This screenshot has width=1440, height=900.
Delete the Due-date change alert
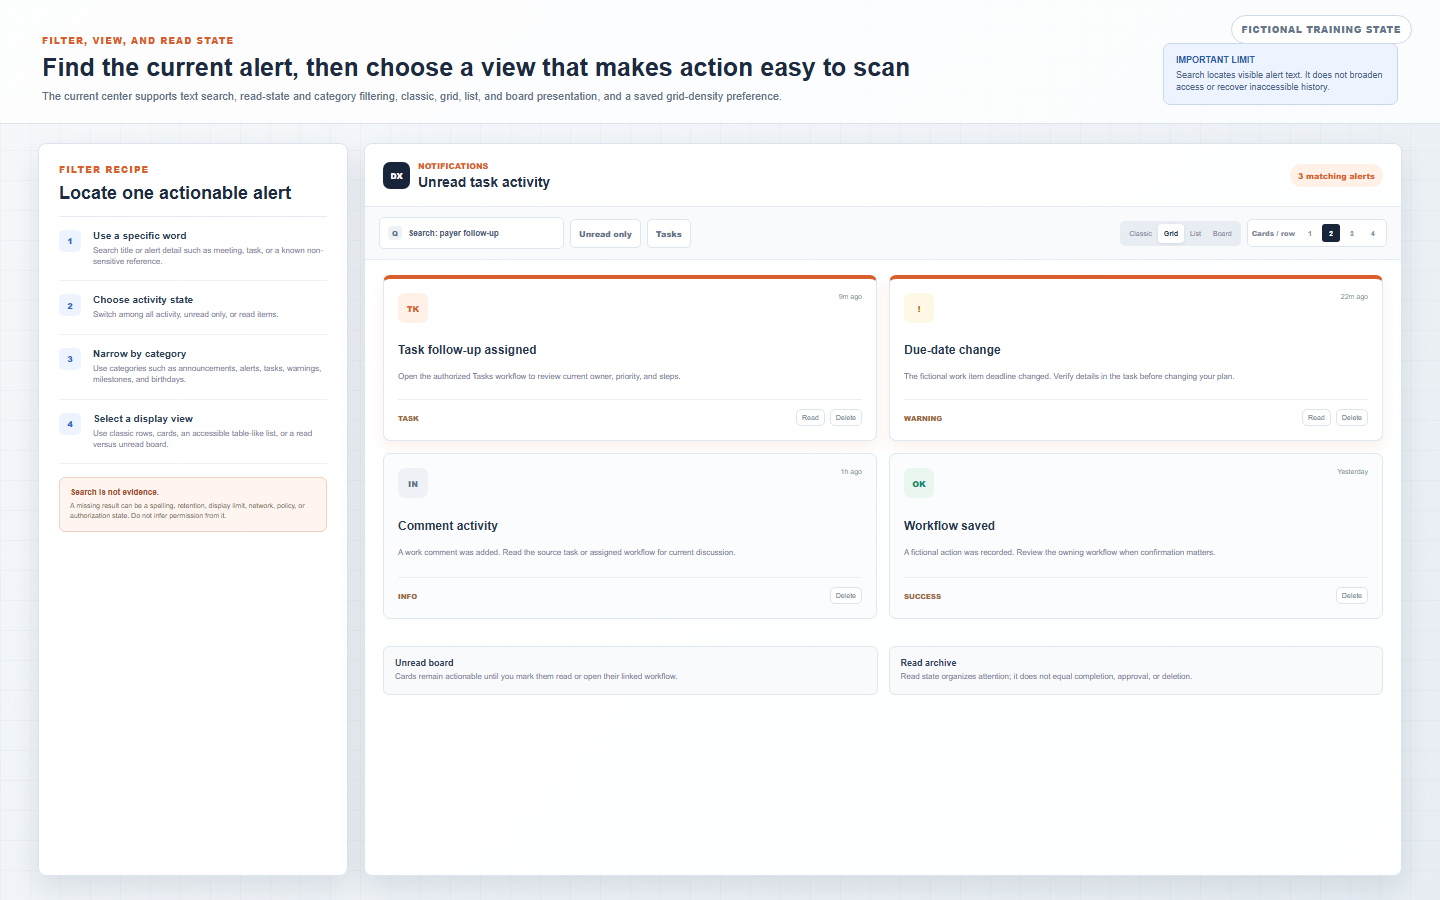1352,418
